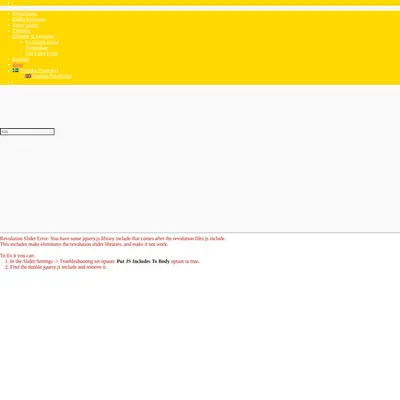Open the fourth link in the yellow menu
Screen dimensions: 400x400
tap(21, 31)
